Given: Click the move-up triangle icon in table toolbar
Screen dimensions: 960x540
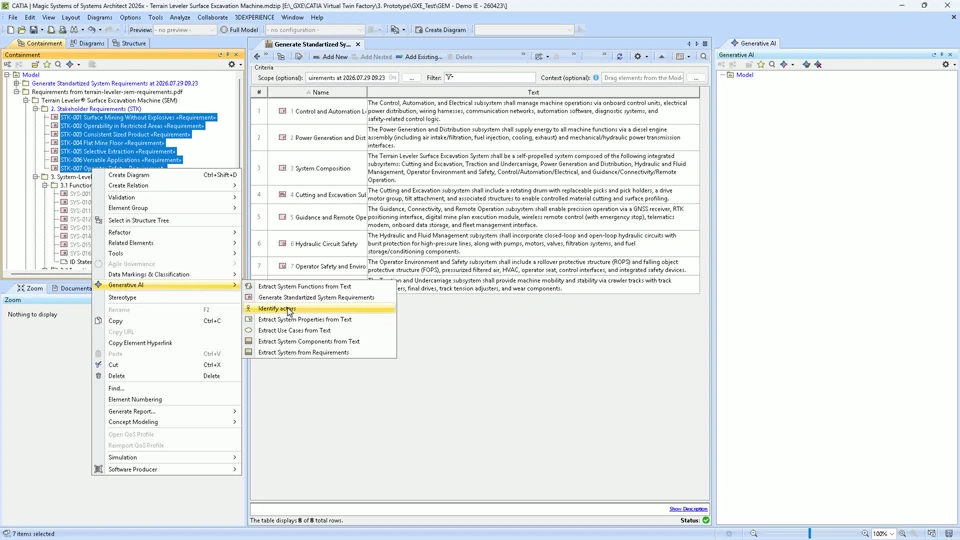Looking at the screenshot, I should pos(661,56).
